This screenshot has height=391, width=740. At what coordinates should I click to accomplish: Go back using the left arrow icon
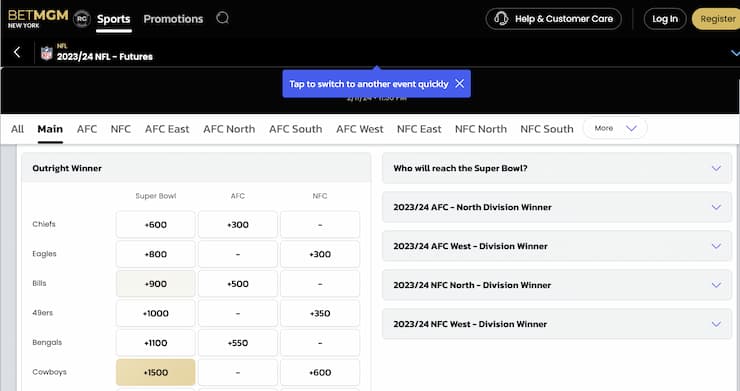(x=17, y=52)
